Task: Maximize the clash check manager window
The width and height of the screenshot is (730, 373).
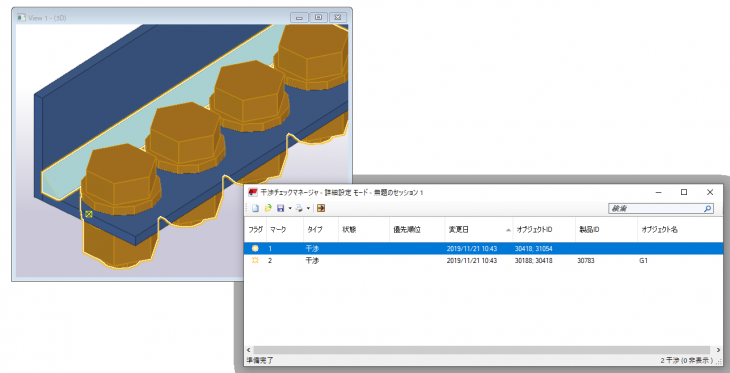Action: (x=684, y=192)
